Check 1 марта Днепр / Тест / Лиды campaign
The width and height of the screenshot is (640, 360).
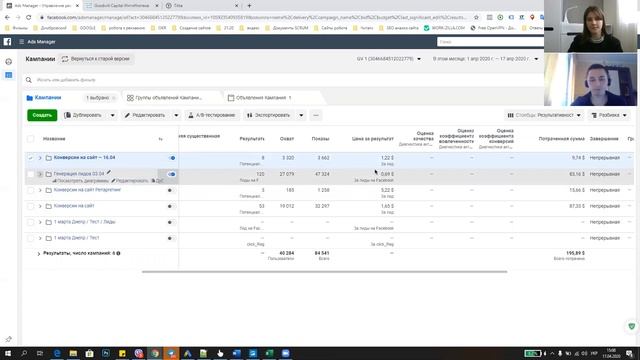[31, 222]
